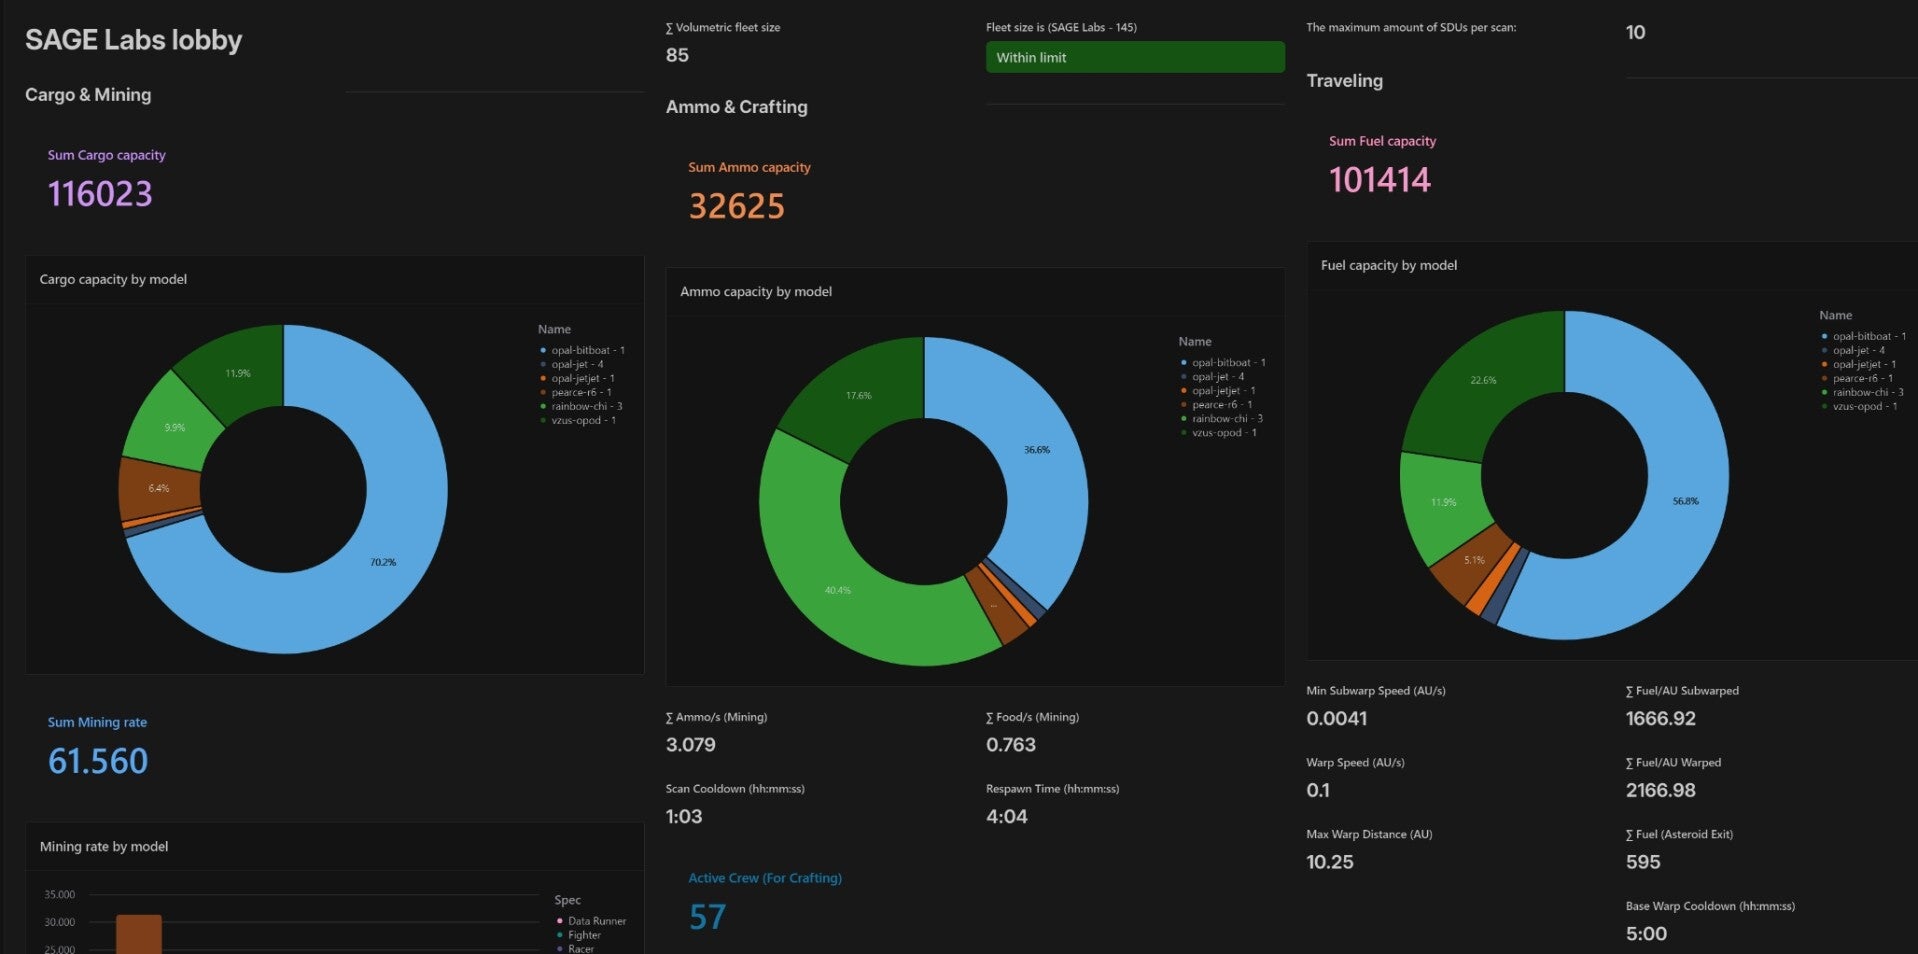
Task: Click the Volumetric fleet size value 85
Action: coord(677,55)
